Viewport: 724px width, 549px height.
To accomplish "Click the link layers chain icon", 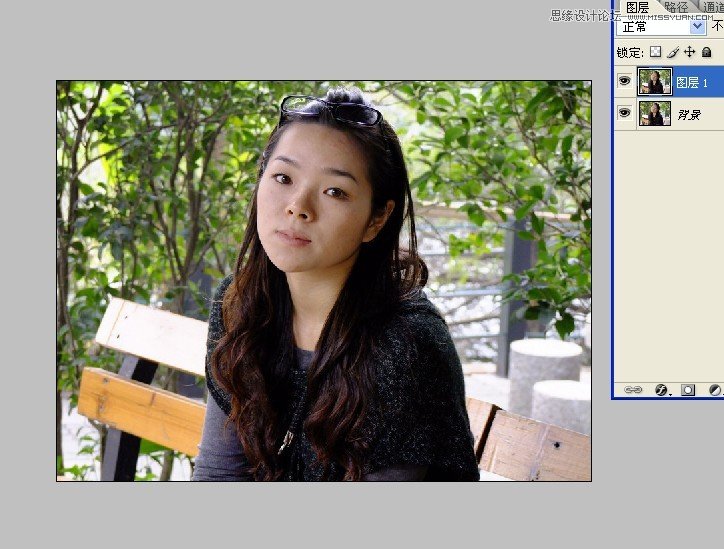I will [x=633, y=390].
